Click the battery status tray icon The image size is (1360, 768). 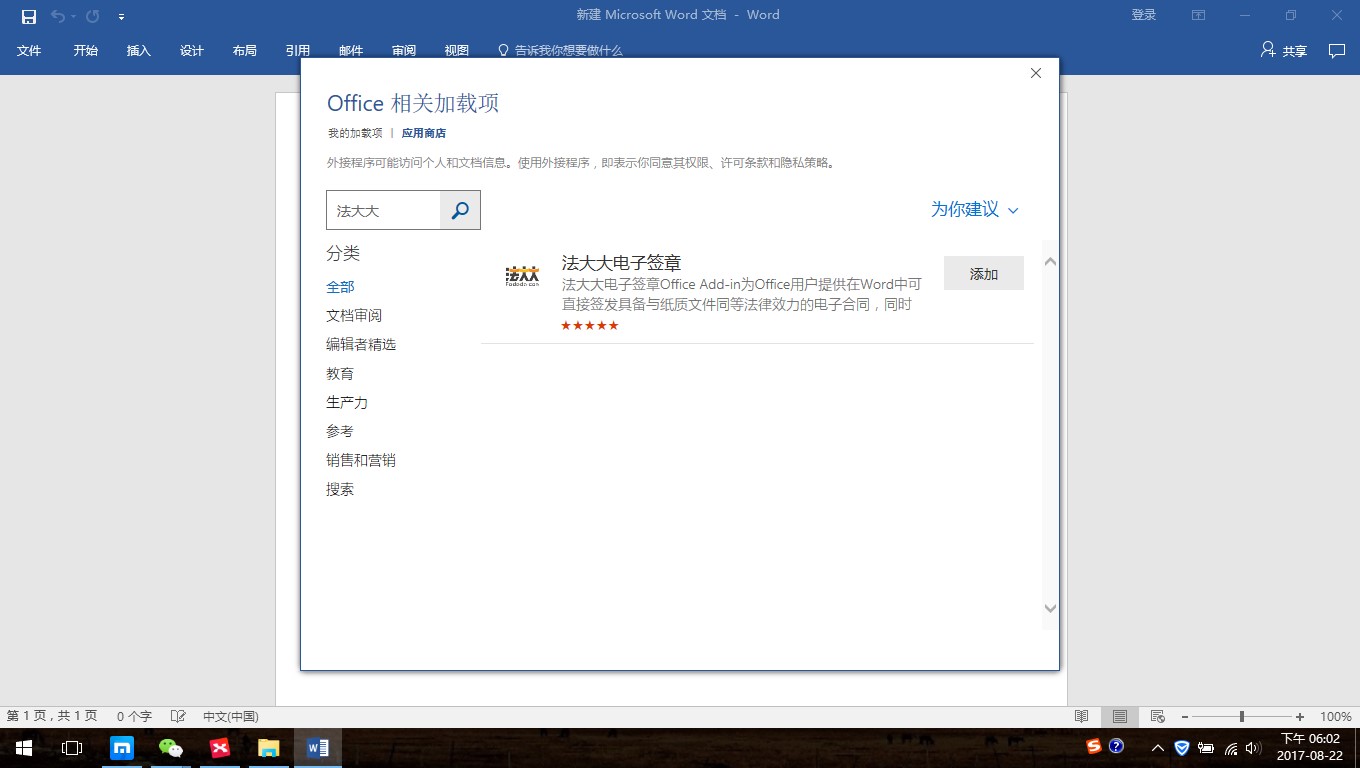click(x=1206, y=748)
